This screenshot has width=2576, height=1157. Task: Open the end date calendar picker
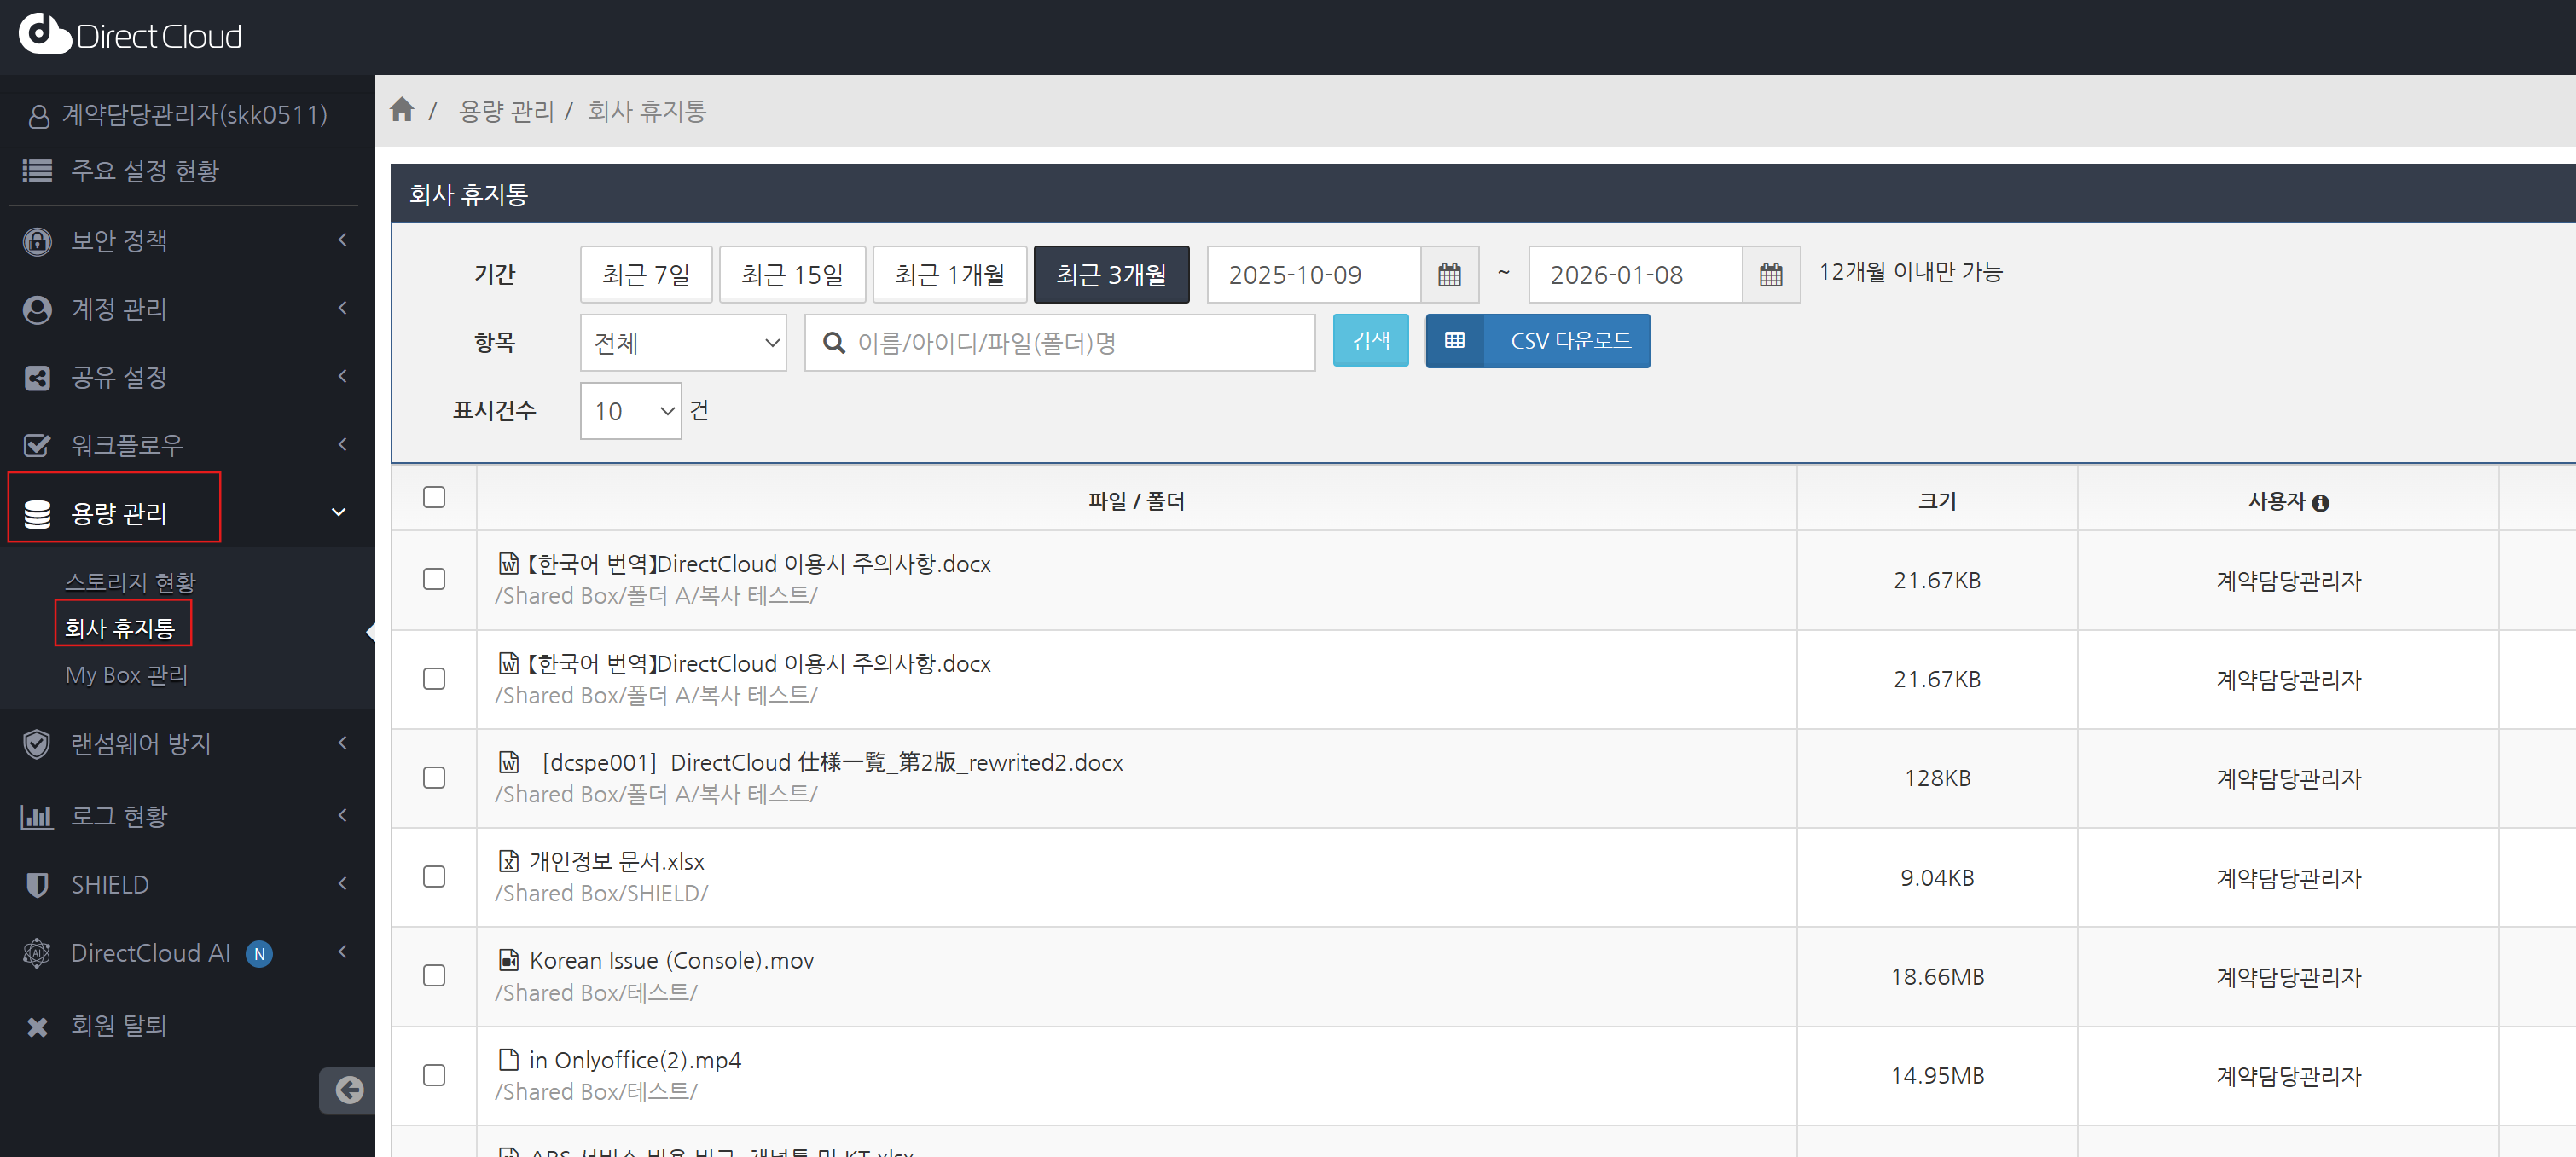click(1770, 275)
